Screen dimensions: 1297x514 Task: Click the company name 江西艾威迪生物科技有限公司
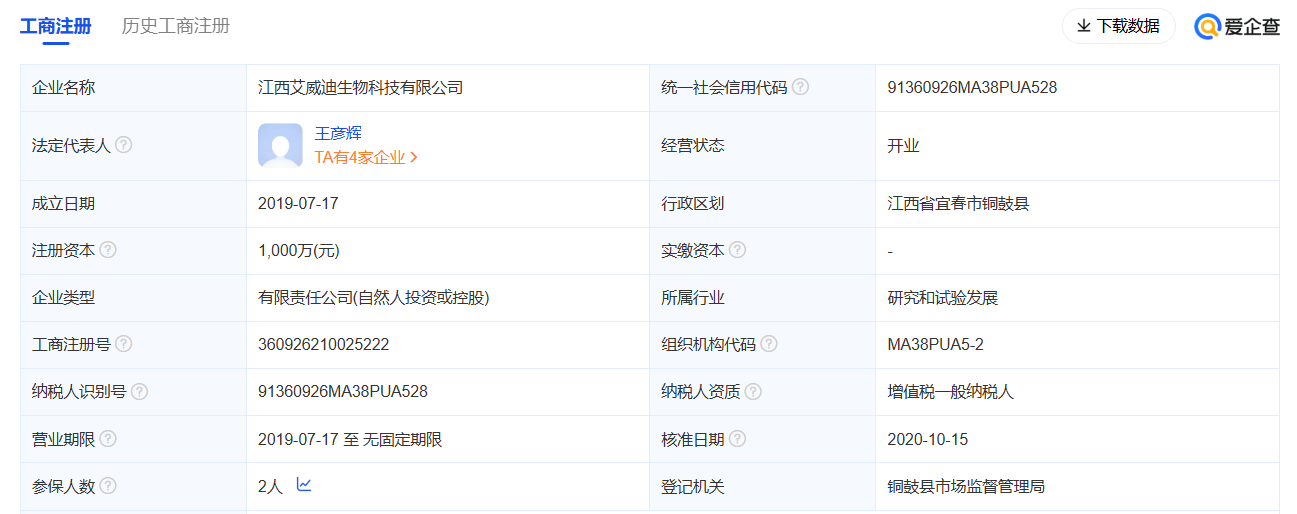[x=360, y=87]
